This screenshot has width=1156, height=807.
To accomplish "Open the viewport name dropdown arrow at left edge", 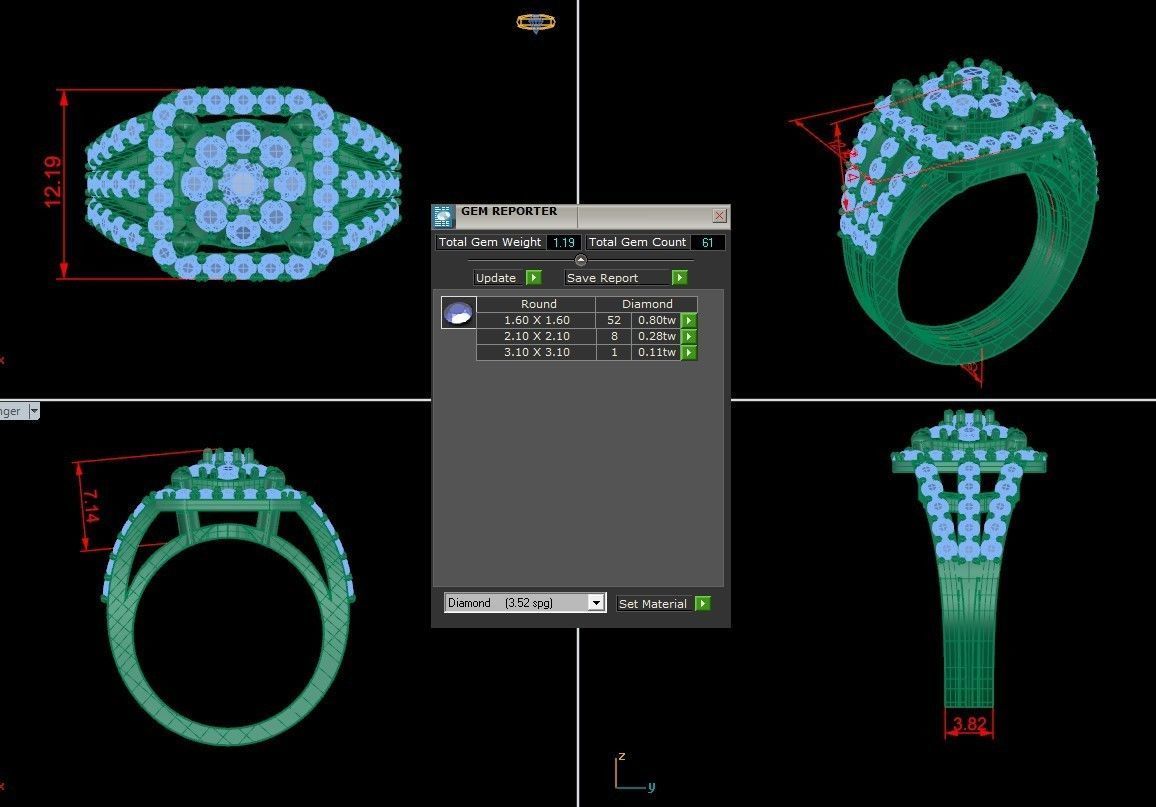I will click(34, 411).
